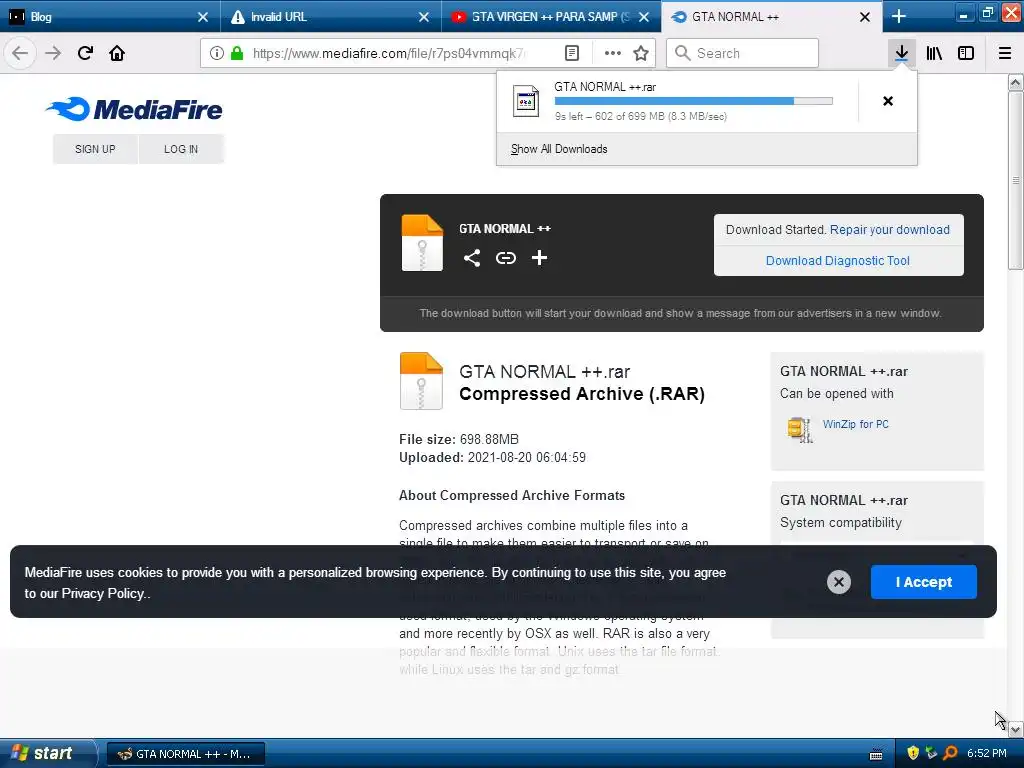
Task: Click the scrollbar up arrow
Action: pos(1015,82)
